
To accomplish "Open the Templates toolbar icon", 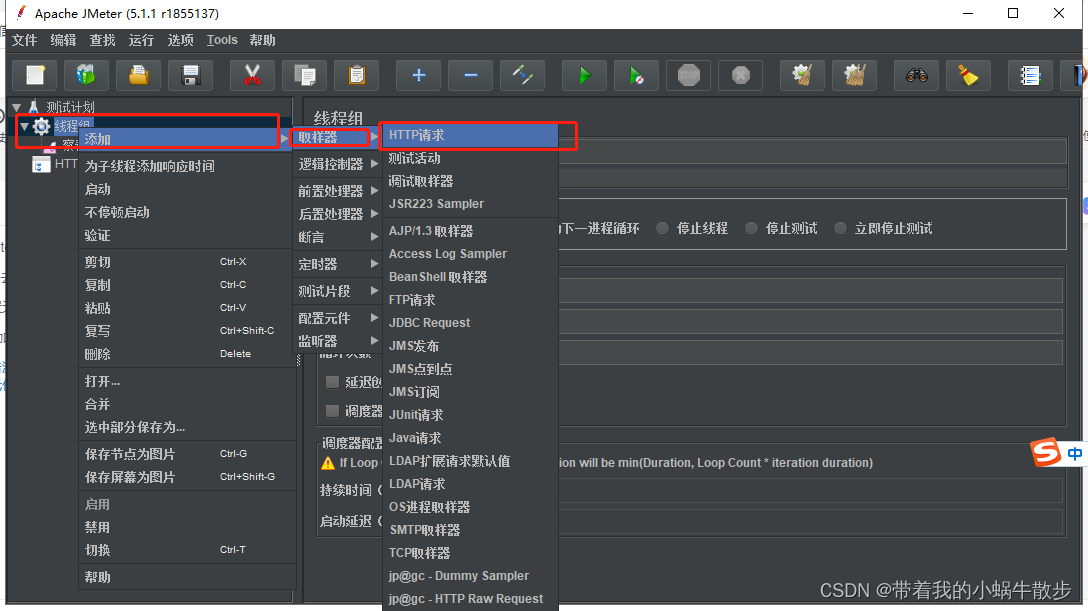I will (x=86, y=75).
